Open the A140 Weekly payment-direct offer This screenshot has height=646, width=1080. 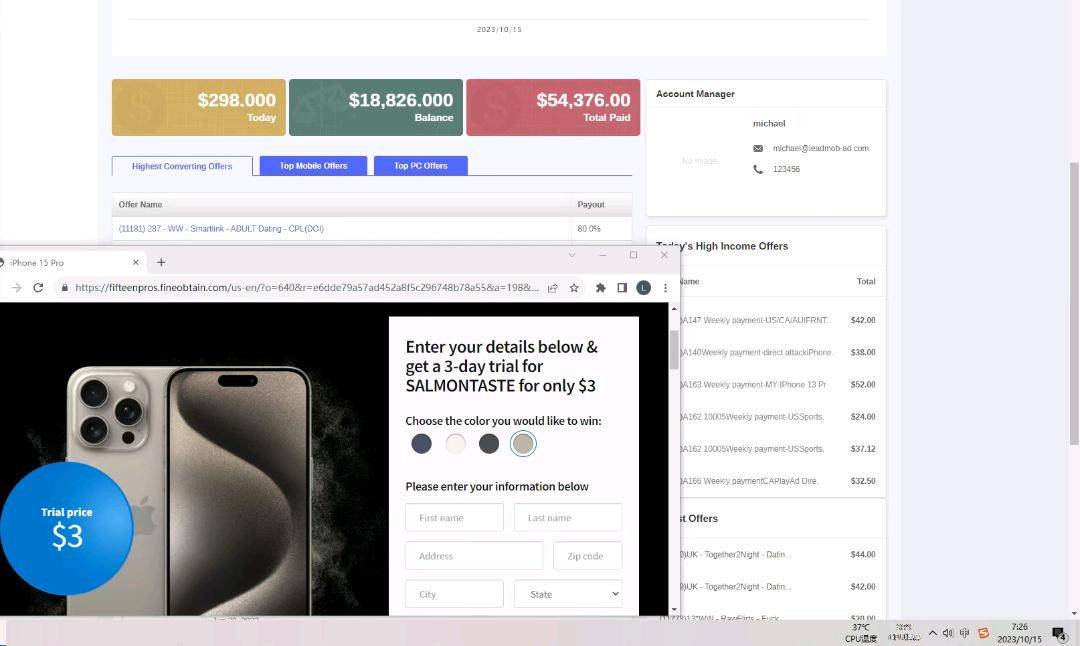[756, 353]
